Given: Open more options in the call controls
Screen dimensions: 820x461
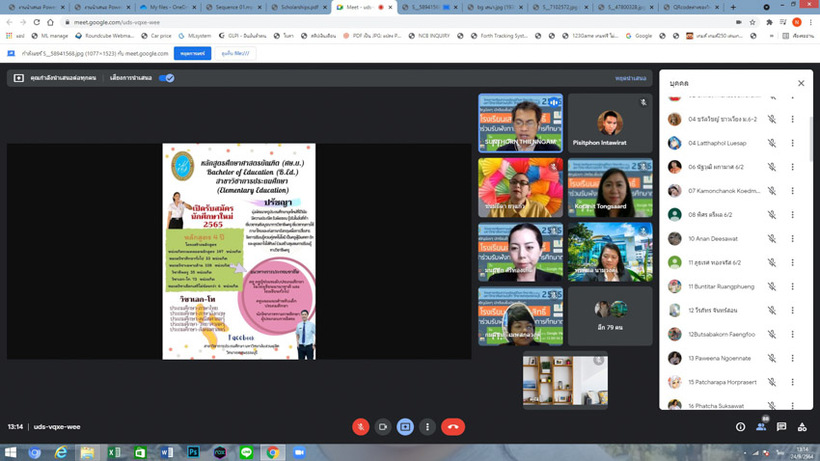Looking at the screenshot, I should click(x=427, y=427).
